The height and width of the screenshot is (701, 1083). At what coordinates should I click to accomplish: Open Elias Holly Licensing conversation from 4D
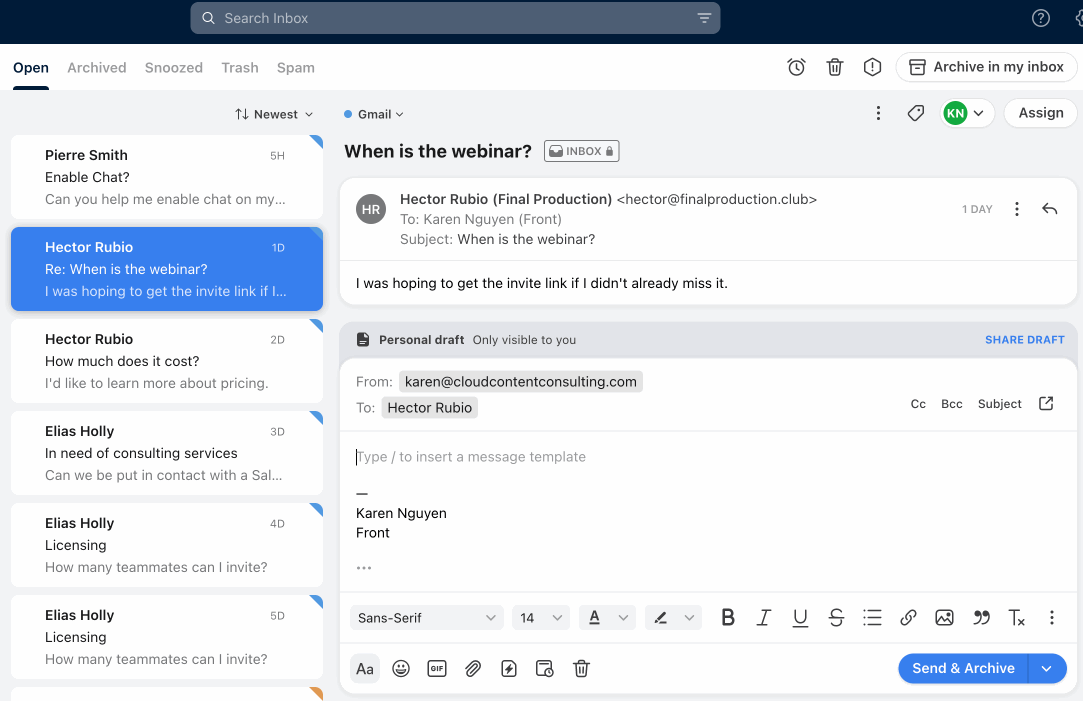tap(166, 545)
